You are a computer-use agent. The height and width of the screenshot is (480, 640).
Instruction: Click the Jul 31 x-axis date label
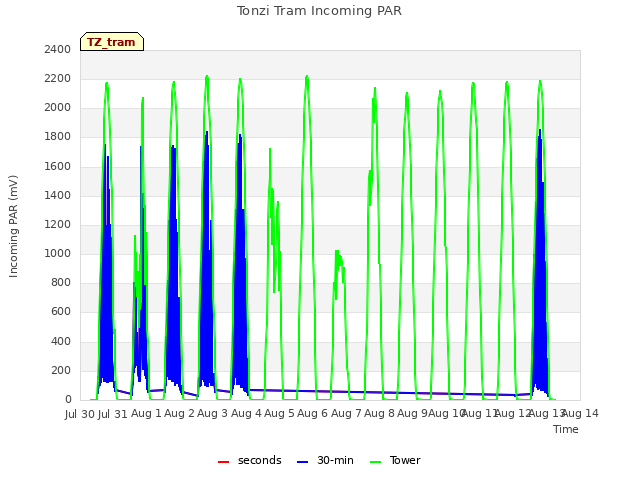tap(113, 414)
